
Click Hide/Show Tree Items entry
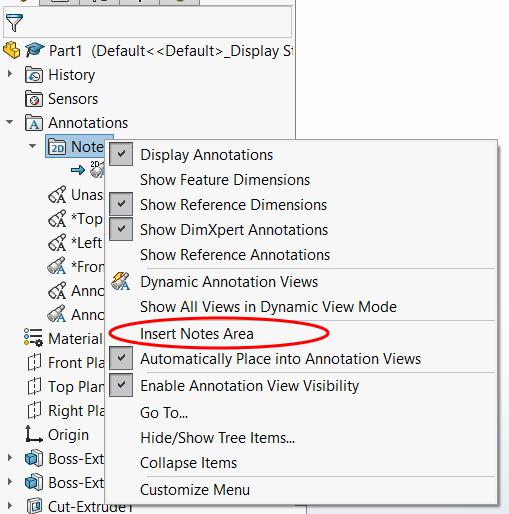[x=217, y=438]
